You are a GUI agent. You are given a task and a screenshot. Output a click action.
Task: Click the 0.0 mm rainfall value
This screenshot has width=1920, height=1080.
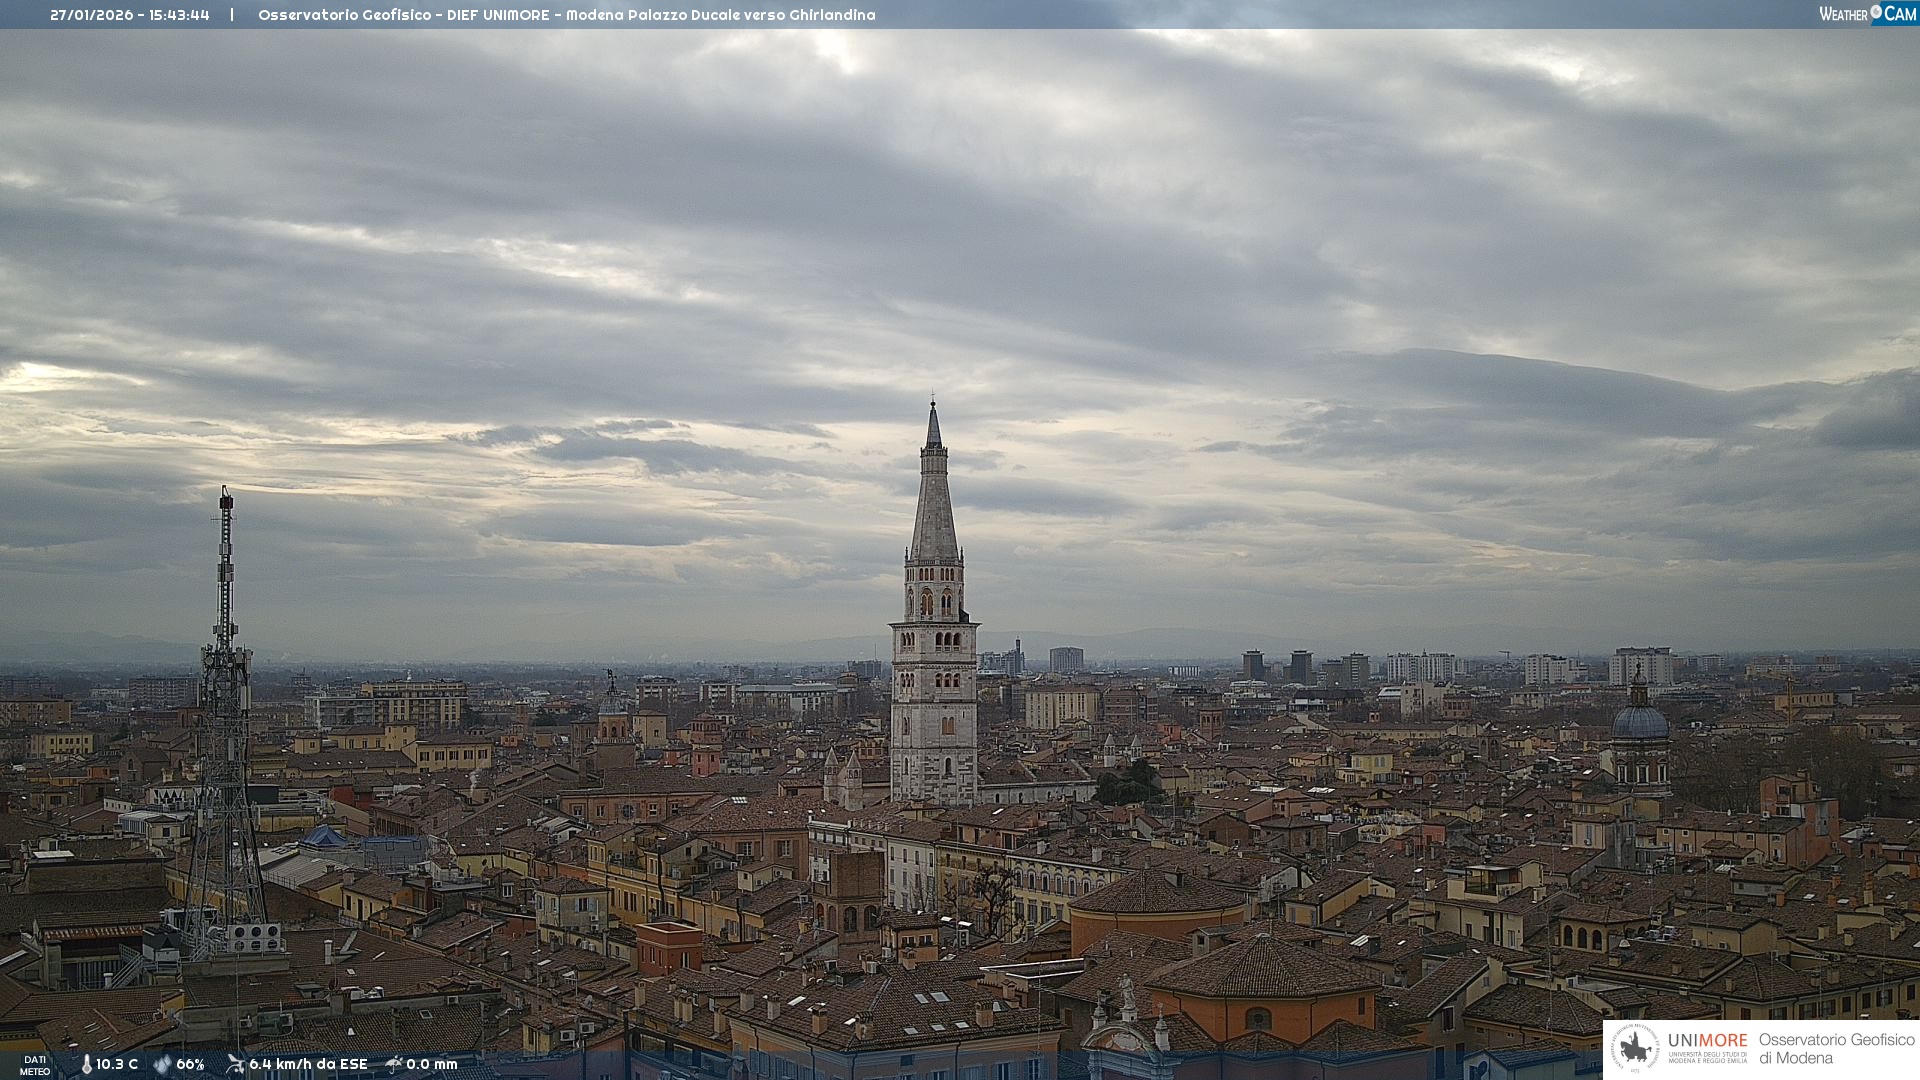[x=431, y=1064]
